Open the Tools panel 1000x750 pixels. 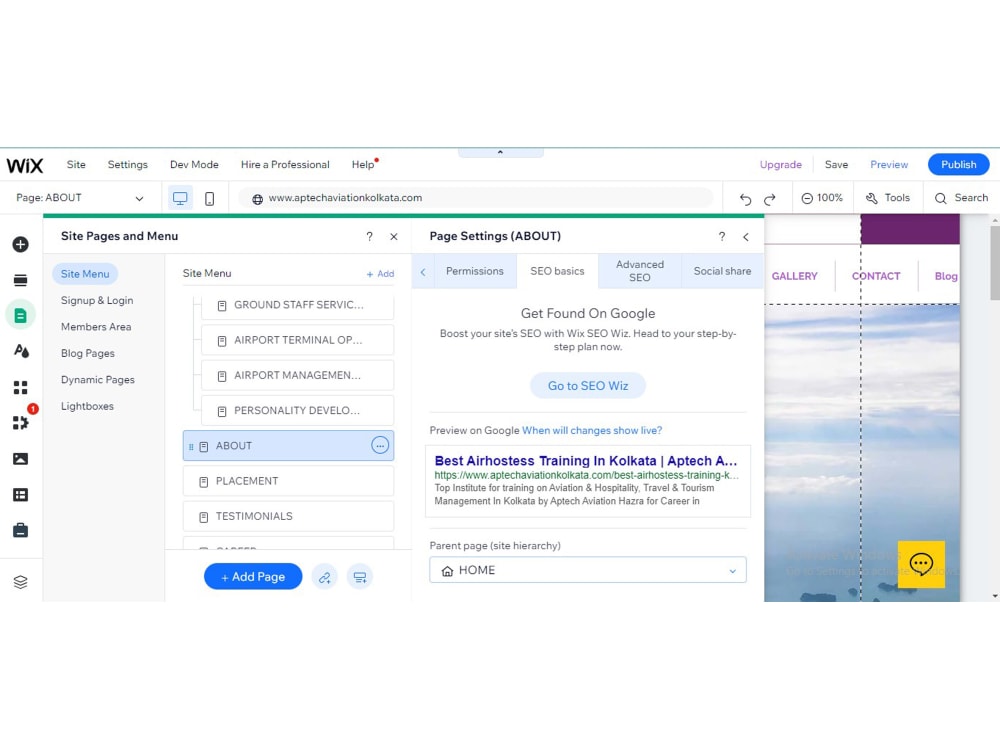pyautogui.click(x=888, y=198)
